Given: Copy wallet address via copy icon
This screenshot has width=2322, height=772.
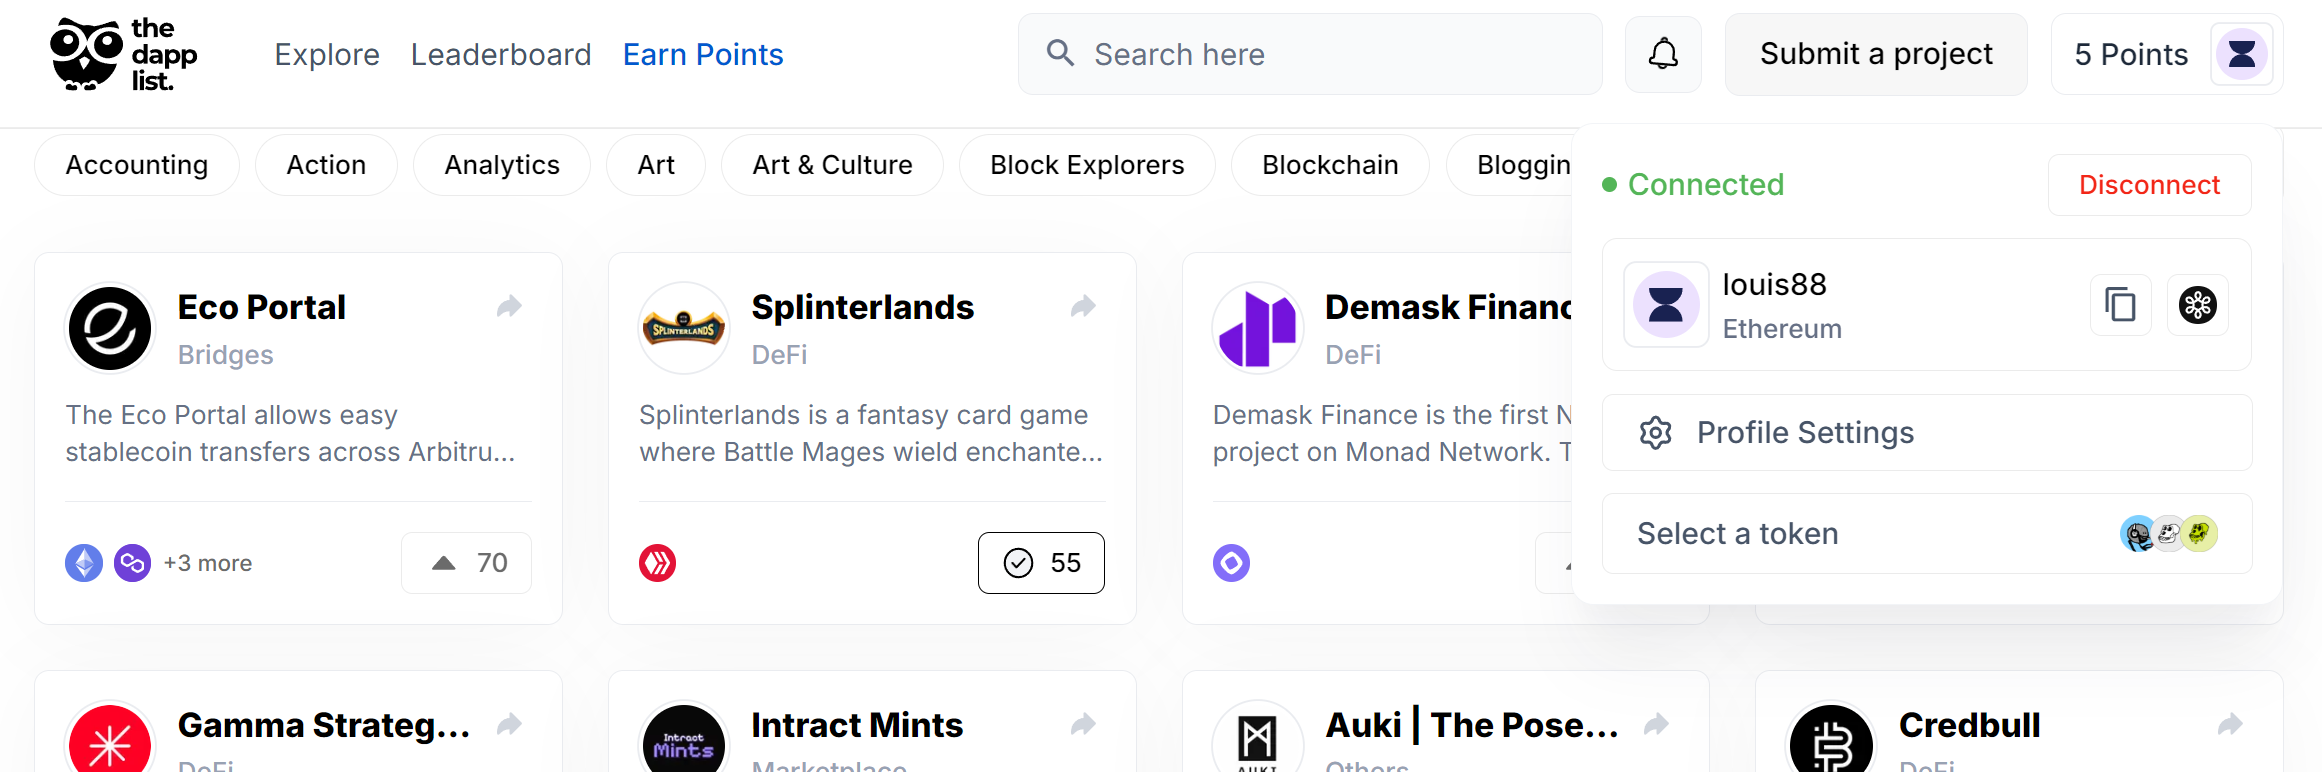Looking at the screenshot, I should coord(2120,305).
